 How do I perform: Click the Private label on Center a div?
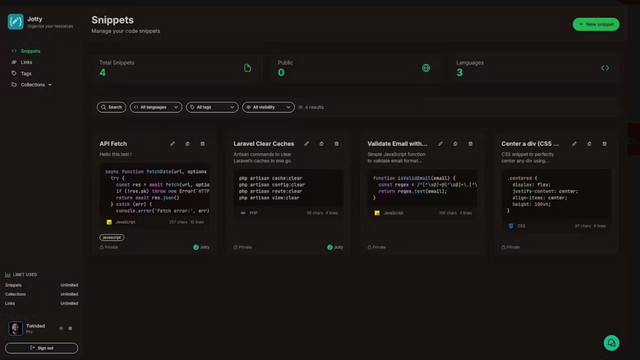click(510, 247)
